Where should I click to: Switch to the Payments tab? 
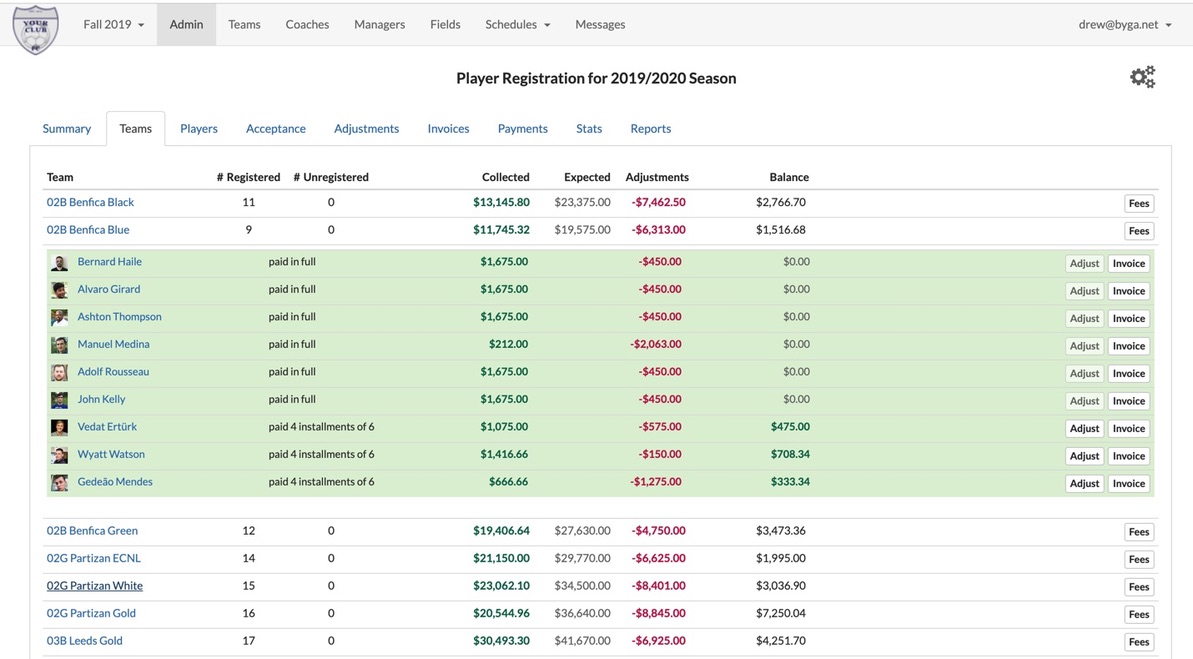point(522,128)
